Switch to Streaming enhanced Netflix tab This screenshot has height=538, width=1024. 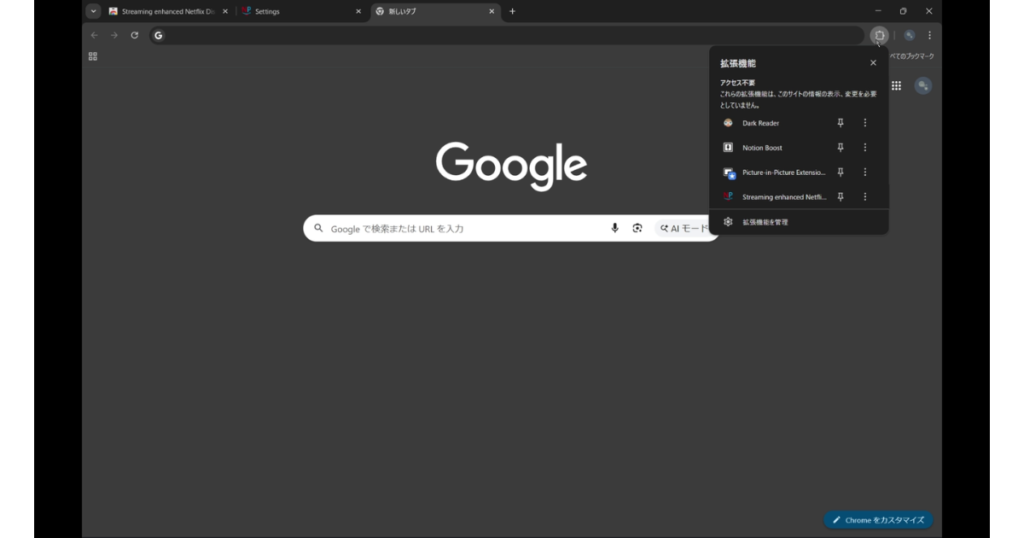tap(165, 11)
